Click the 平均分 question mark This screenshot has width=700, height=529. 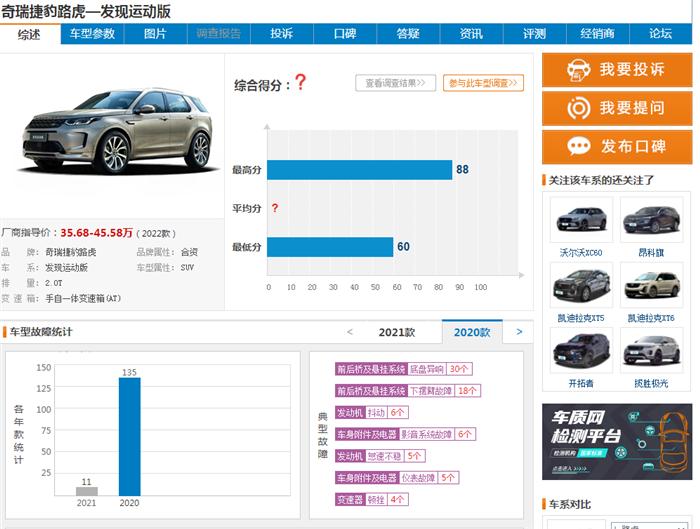[x=275, y=208]
